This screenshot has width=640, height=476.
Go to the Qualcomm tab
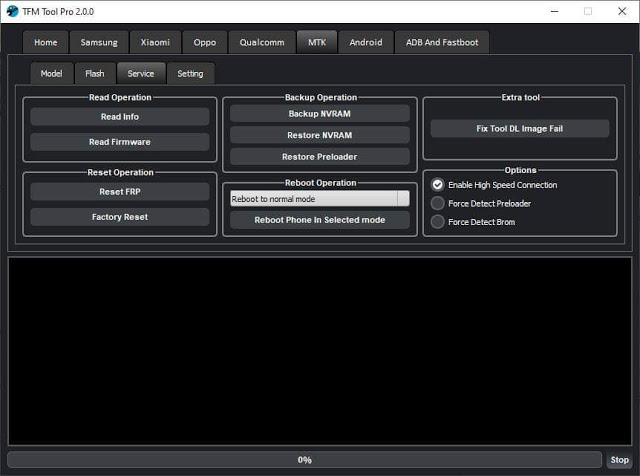tap(262, 42)
